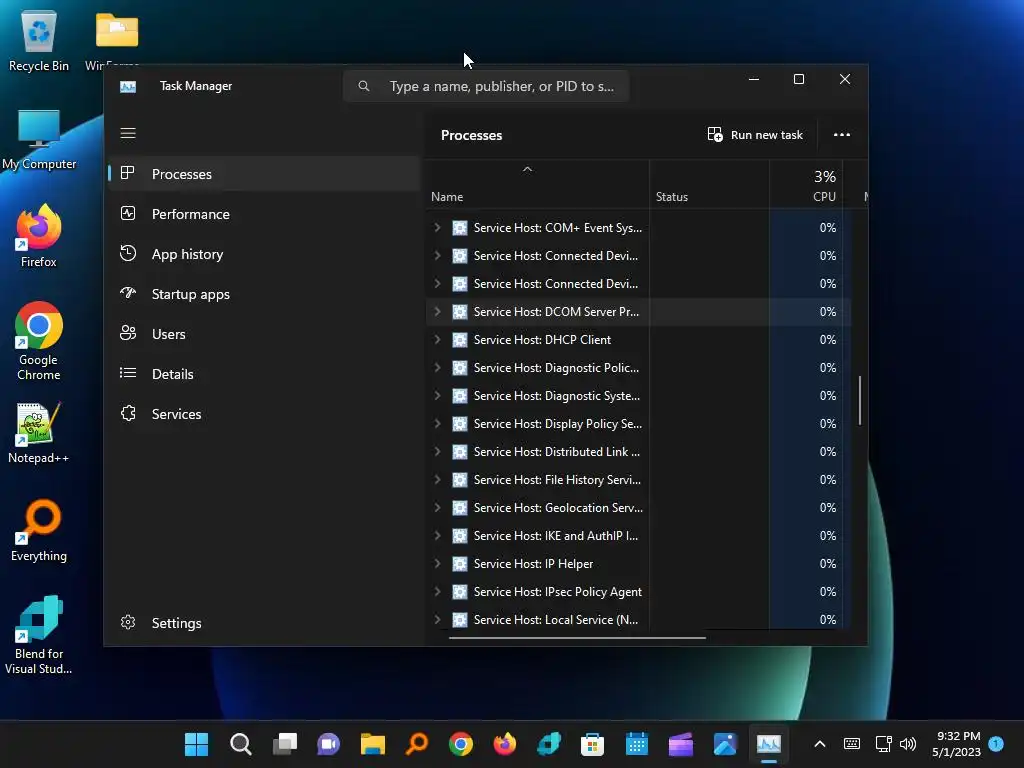
Task: Expand Service Host: COM+ Event System row
Action: [437, 227]
